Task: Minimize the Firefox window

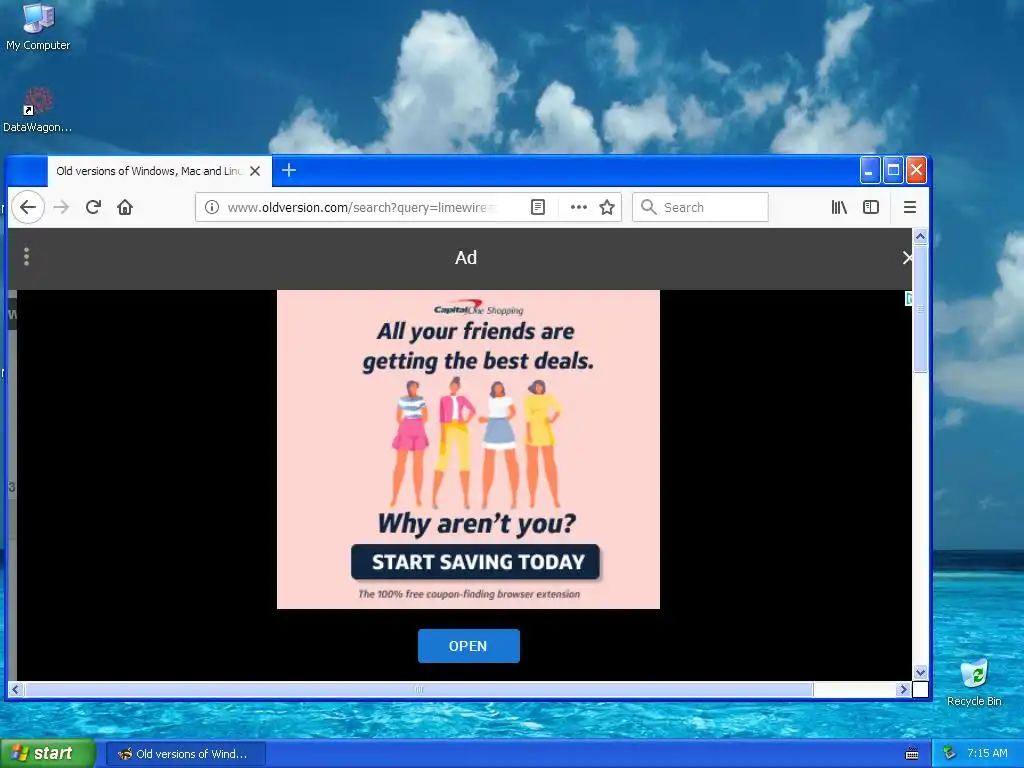Action: point(869,170)
